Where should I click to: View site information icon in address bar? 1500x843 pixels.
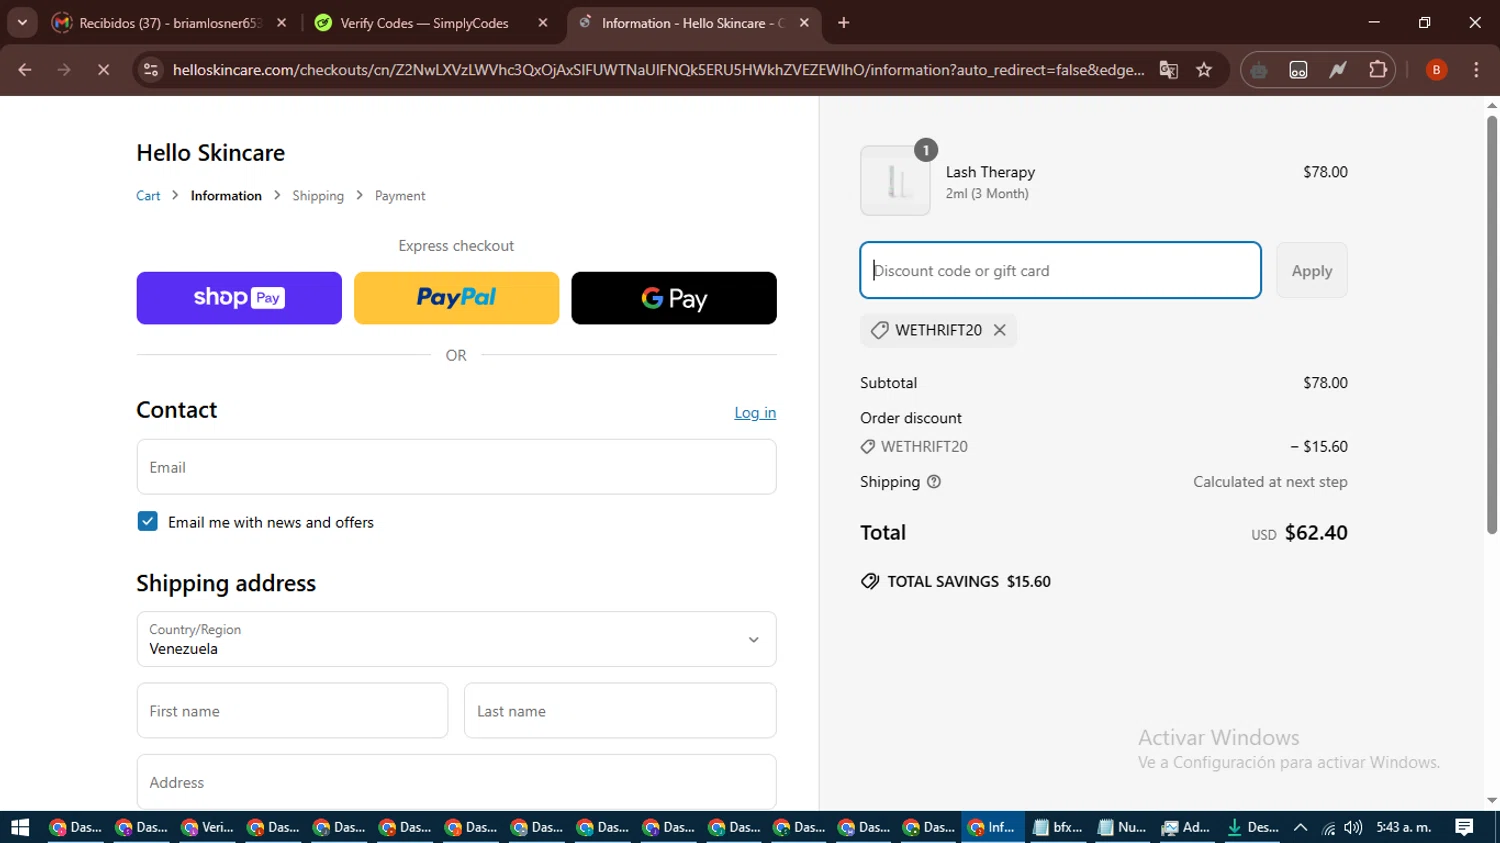[x=150, y=70]
